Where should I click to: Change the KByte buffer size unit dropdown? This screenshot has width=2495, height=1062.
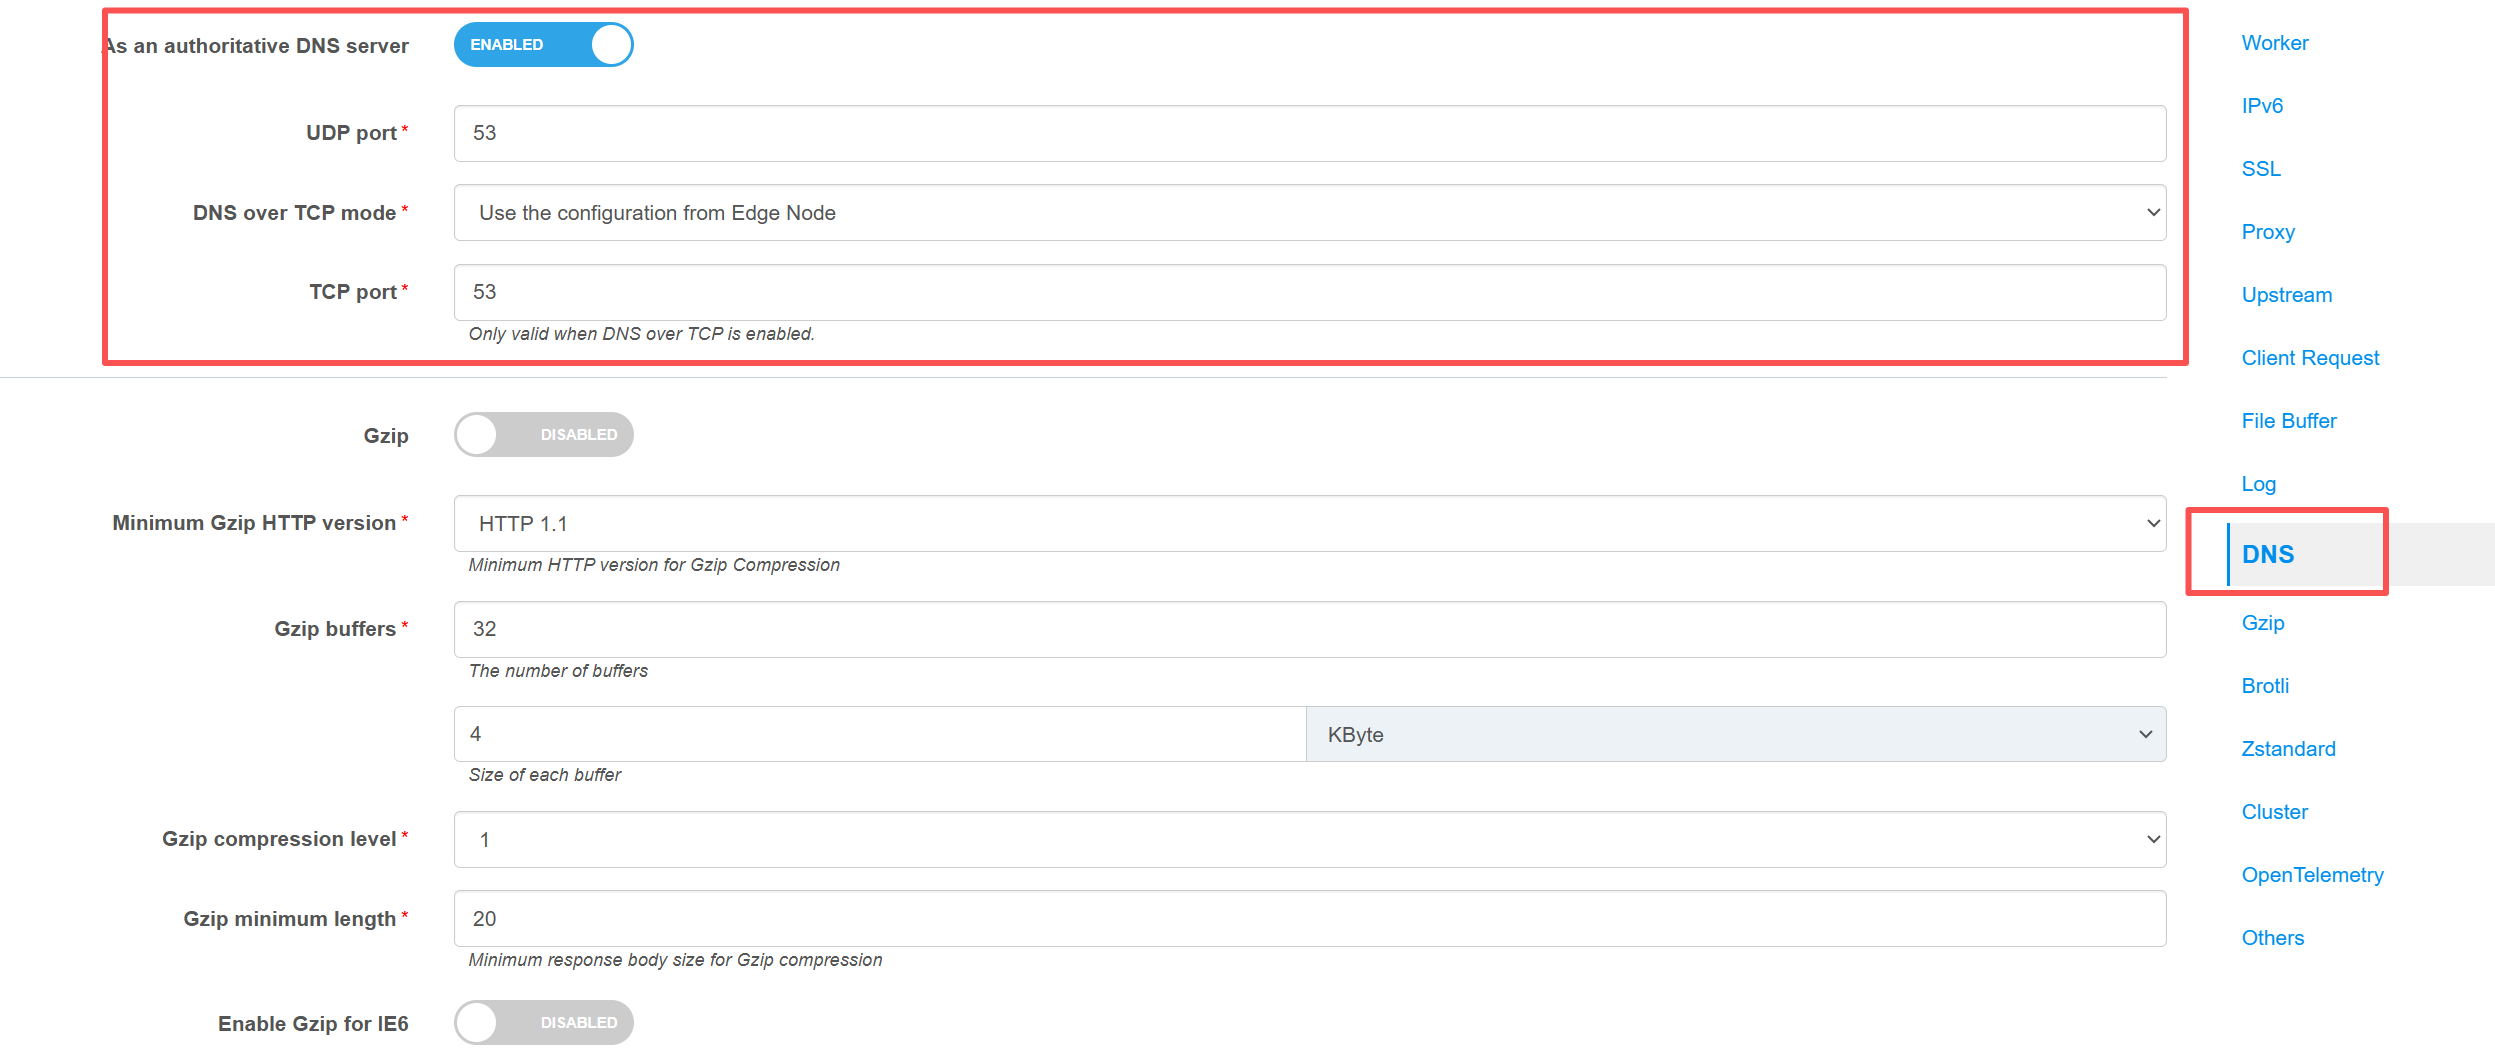click(x=1735, y=735)
